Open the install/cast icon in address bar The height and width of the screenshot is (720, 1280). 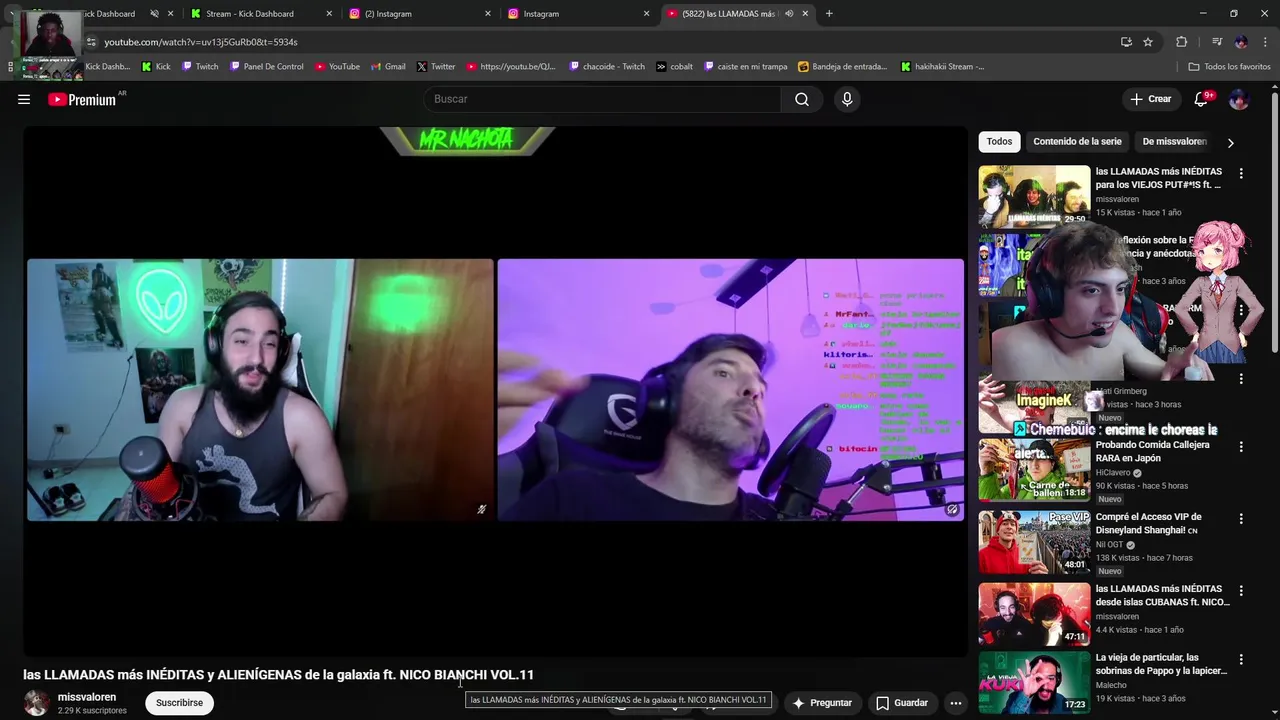click(1126, 42)
